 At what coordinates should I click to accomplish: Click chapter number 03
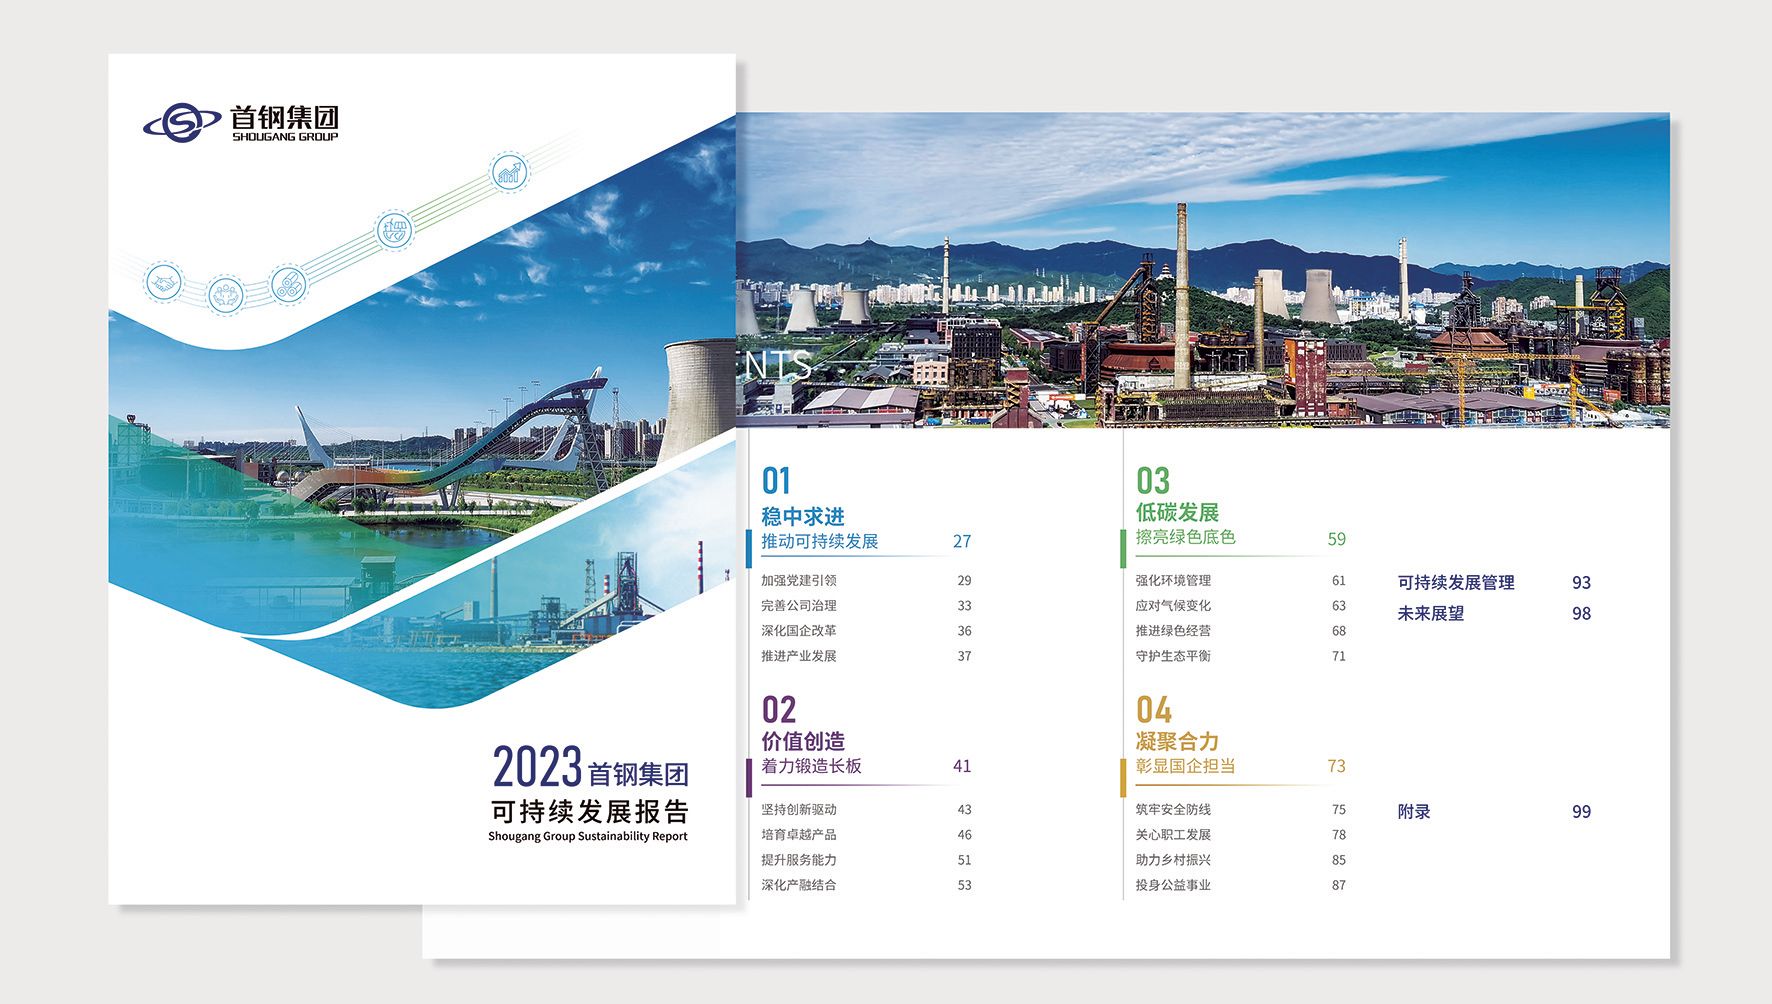tap(1153, 481)
